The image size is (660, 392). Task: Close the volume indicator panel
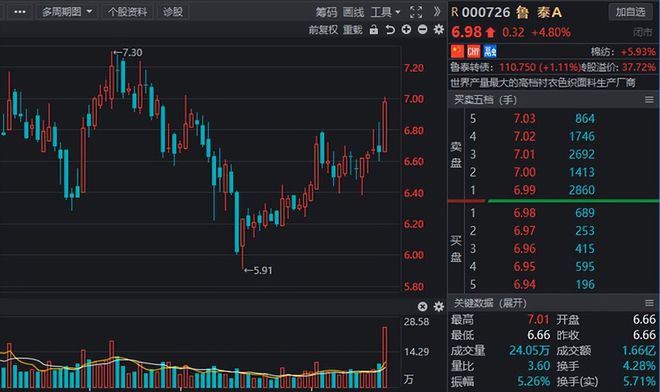[x=423, y=307]
